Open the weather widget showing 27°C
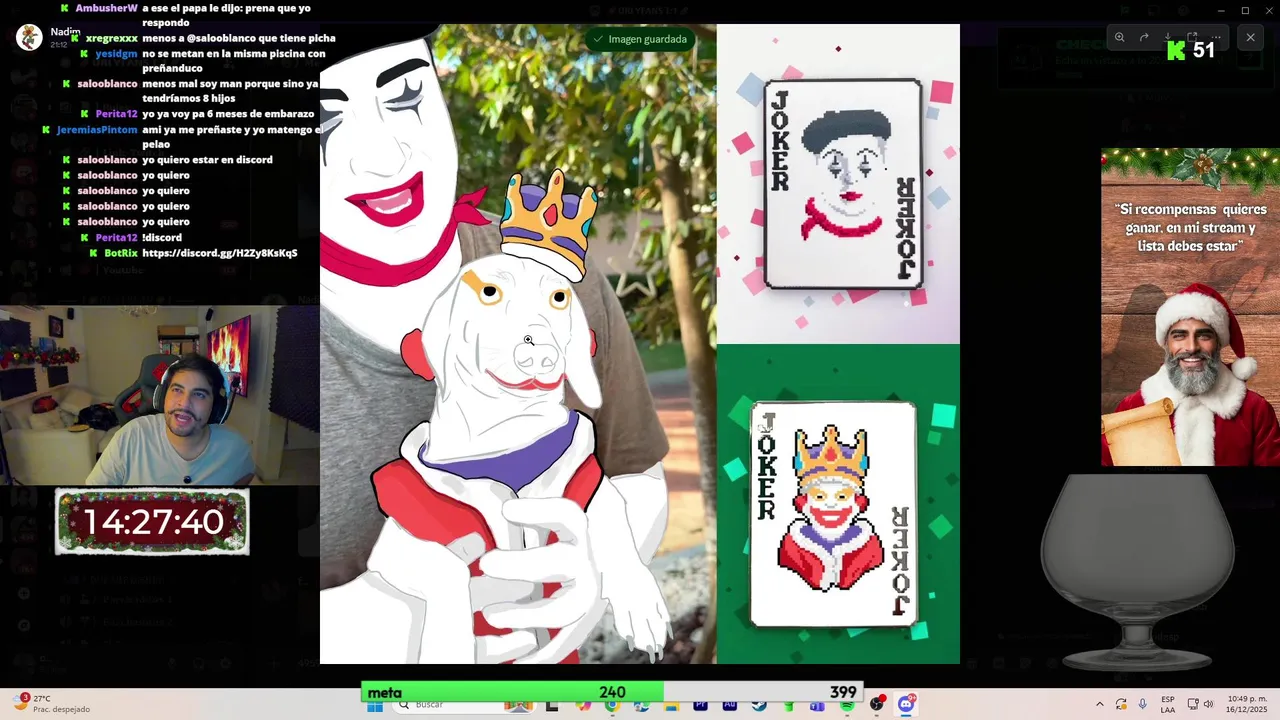Screen dimensions: 1280x720 pos(50,704)
